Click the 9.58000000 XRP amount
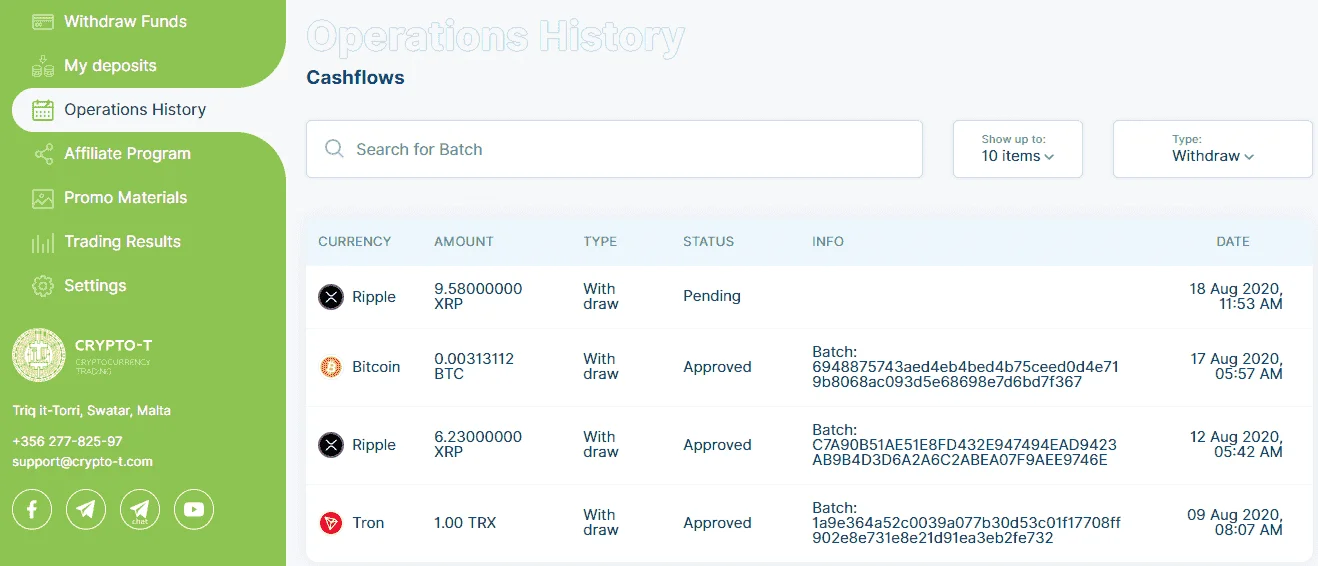The width and height of the screenshot is (1318, 566). [x=478, y=296]
